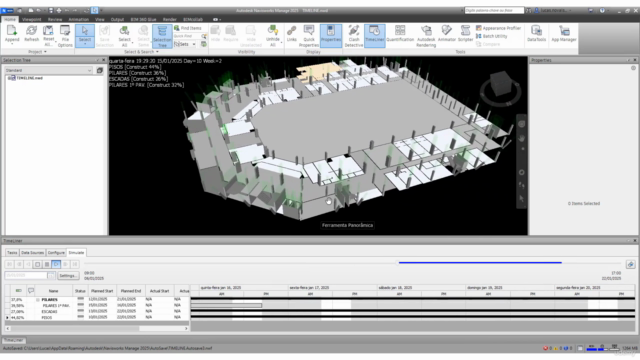Click the TimeLiner forward to end button
640x360 pixels.
pyautogui.click(x=75, y=264)
